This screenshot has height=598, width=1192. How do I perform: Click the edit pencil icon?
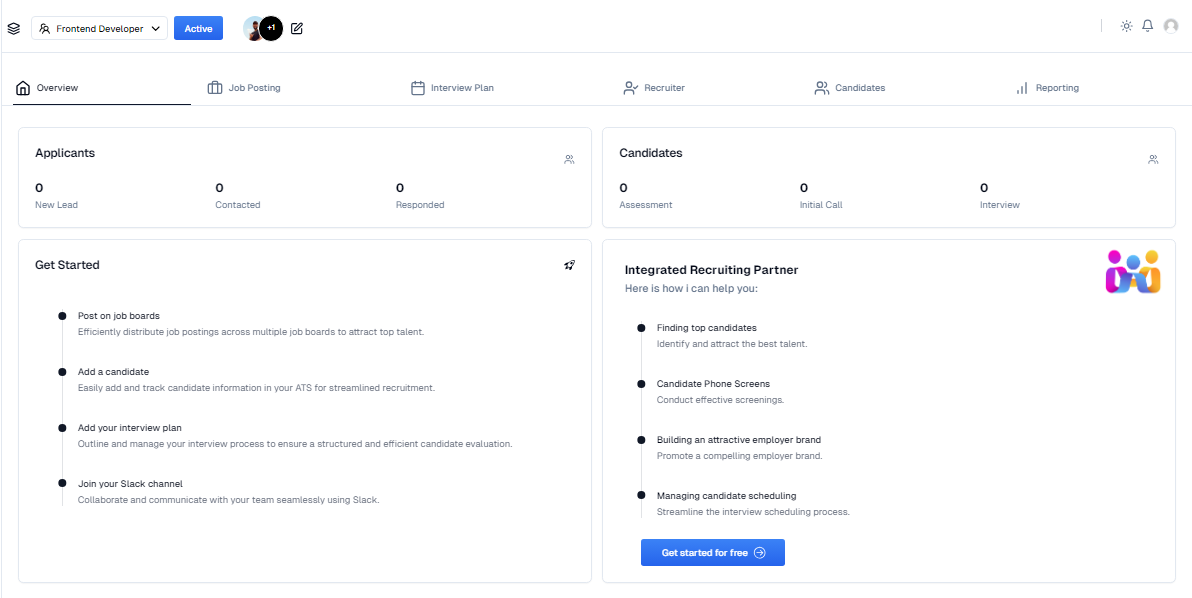(297, 29)
